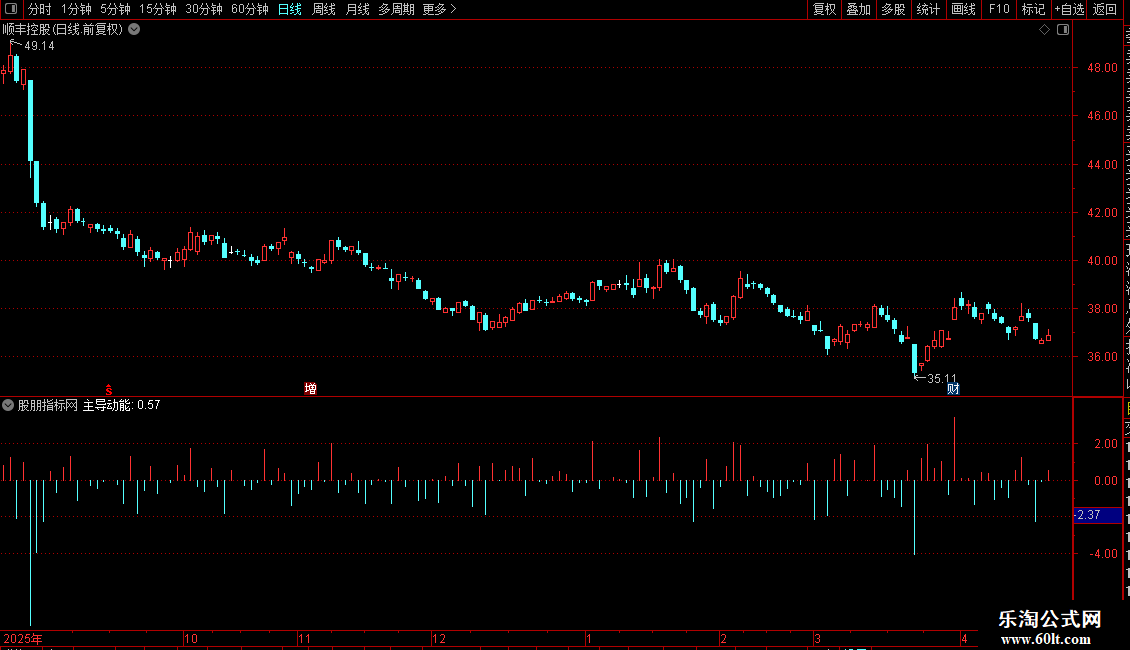The width and height of the screenshot is (1130, 650).
Task: Click the red '增' event marker
Action: click(x=311, y=388)
